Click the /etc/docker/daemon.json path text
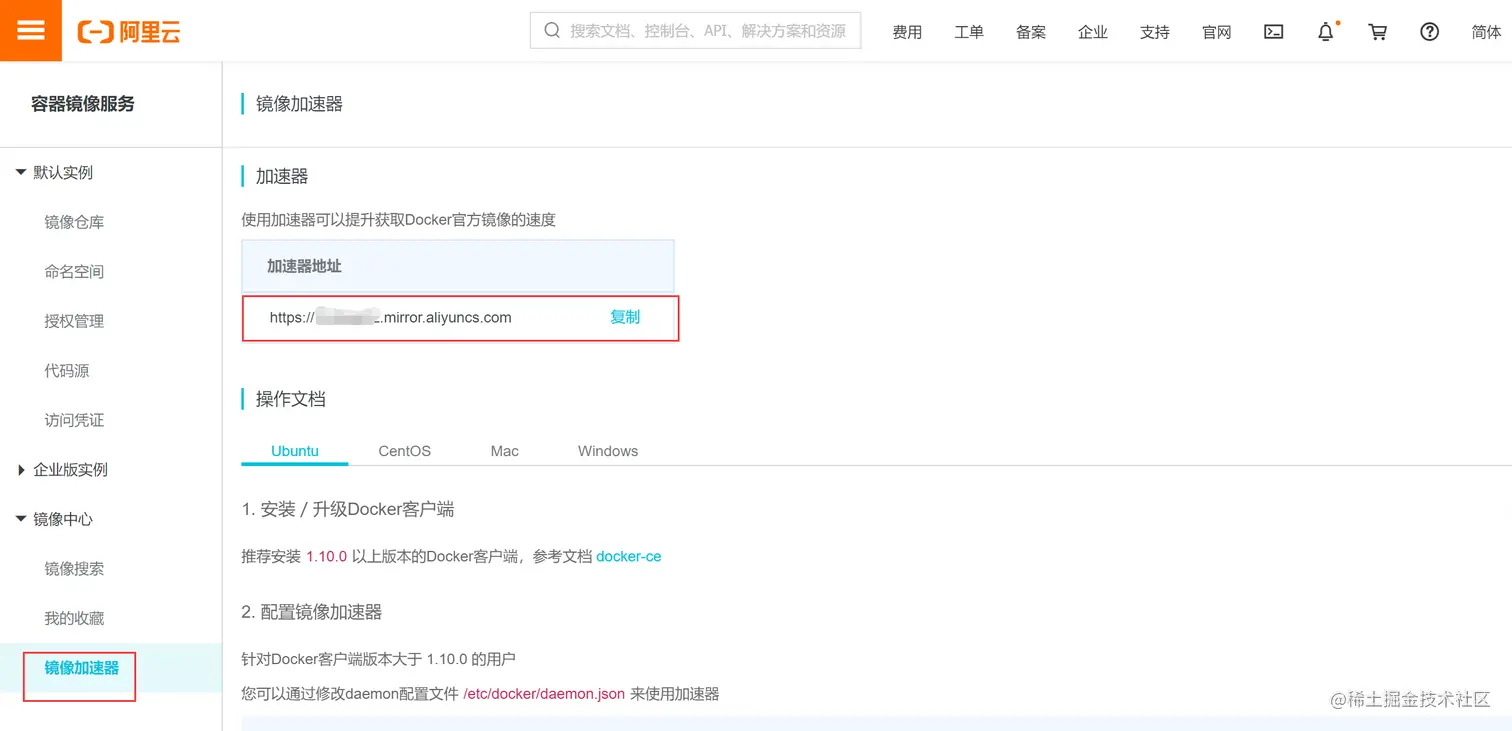 click(x=544, y=693)
